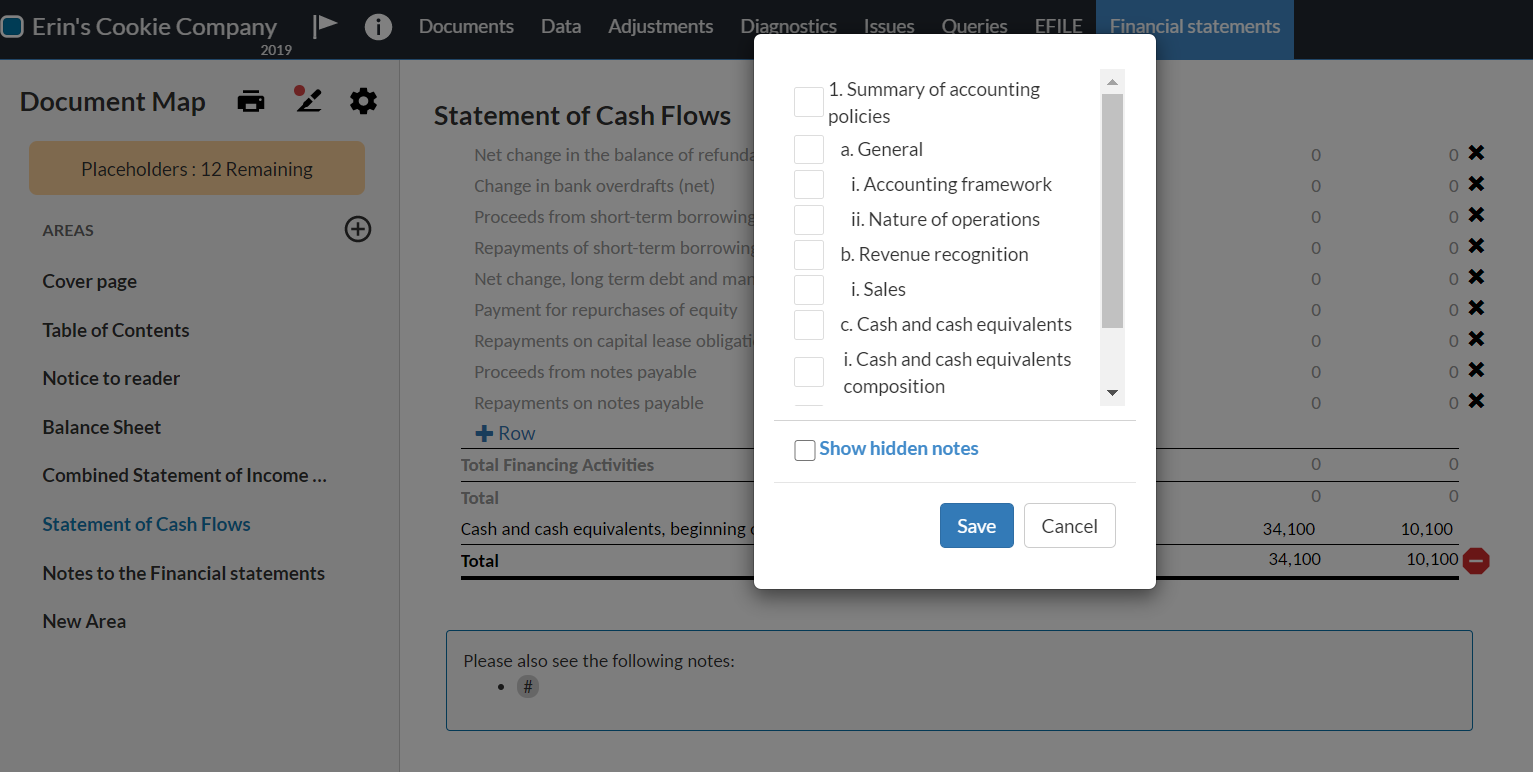
Task: Open the print options for the Document Map
Action: tap(250, 101)
